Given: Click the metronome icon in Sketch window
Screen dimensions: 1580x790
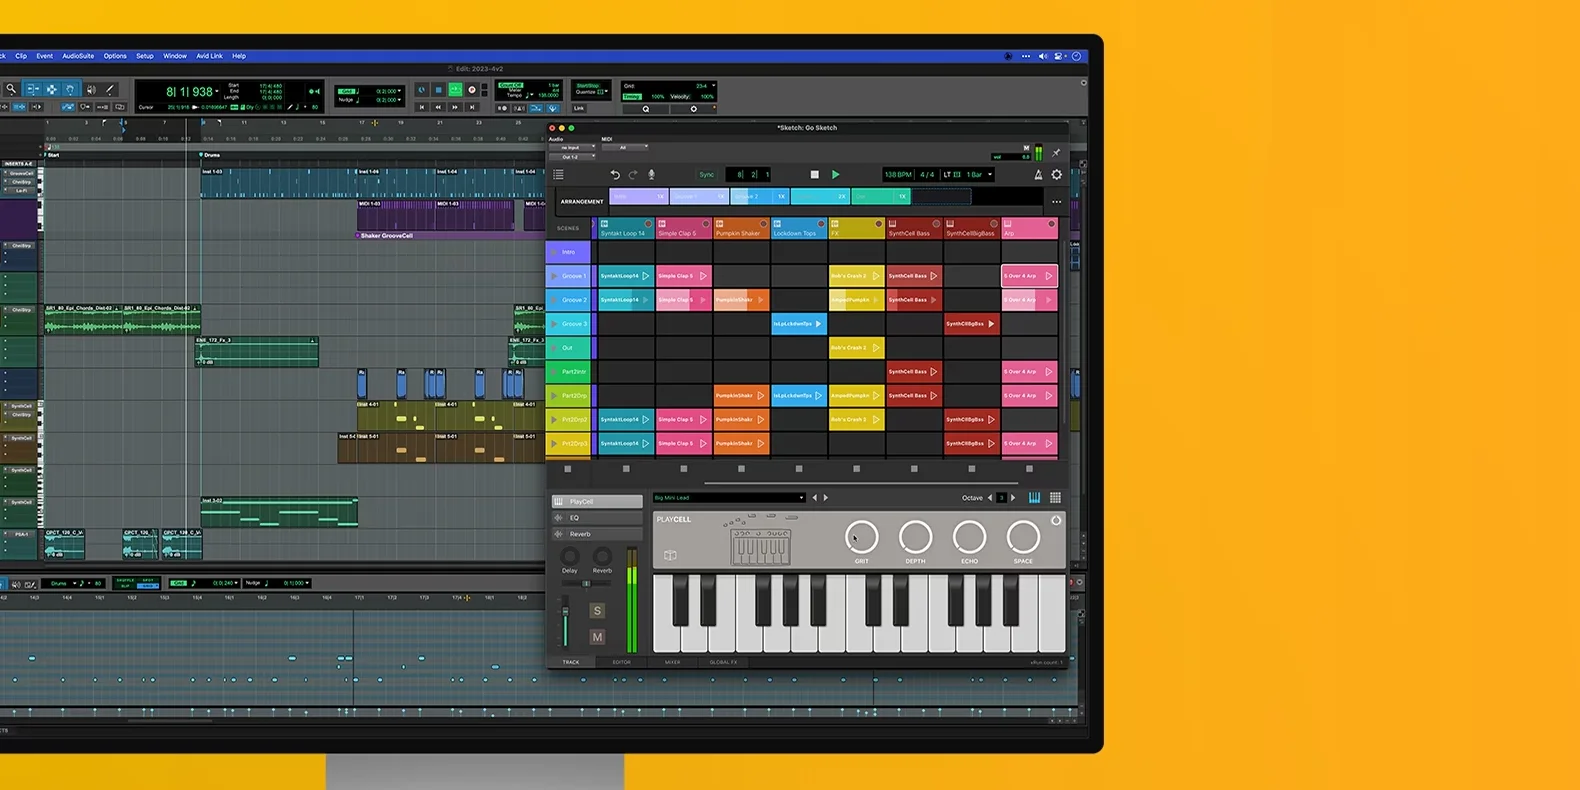Looking at the screenshot, I should pos(1038,175).
